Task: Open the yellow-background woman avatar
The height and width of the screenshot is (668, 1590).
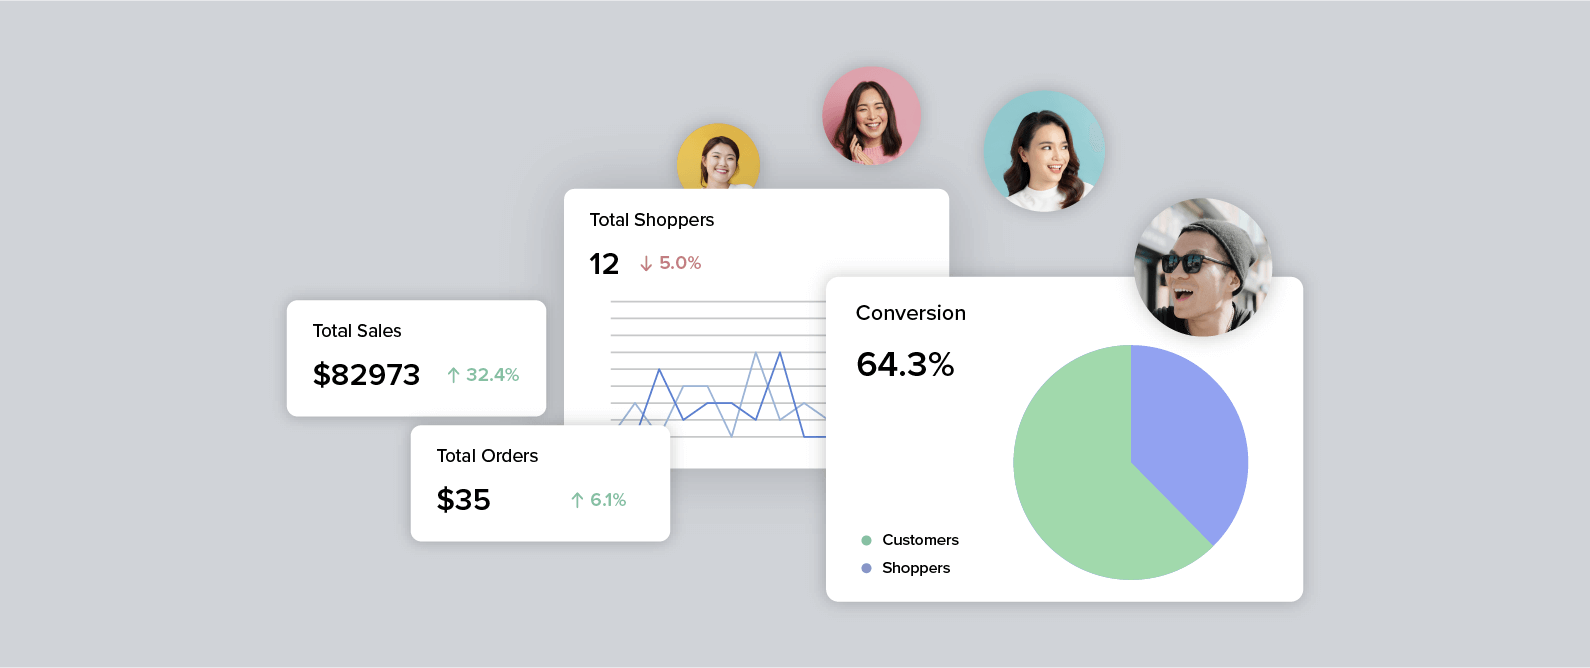Action: tap(718, 157)
